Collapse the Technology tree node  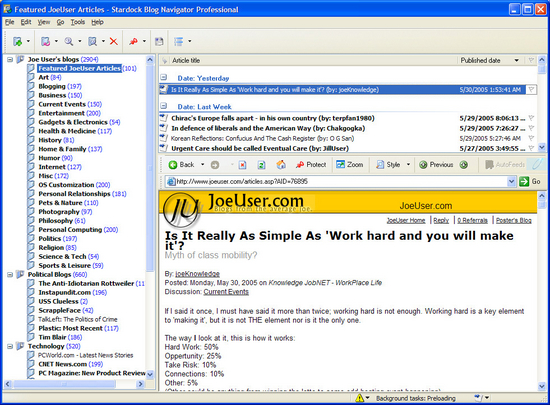tap(10, 346)
